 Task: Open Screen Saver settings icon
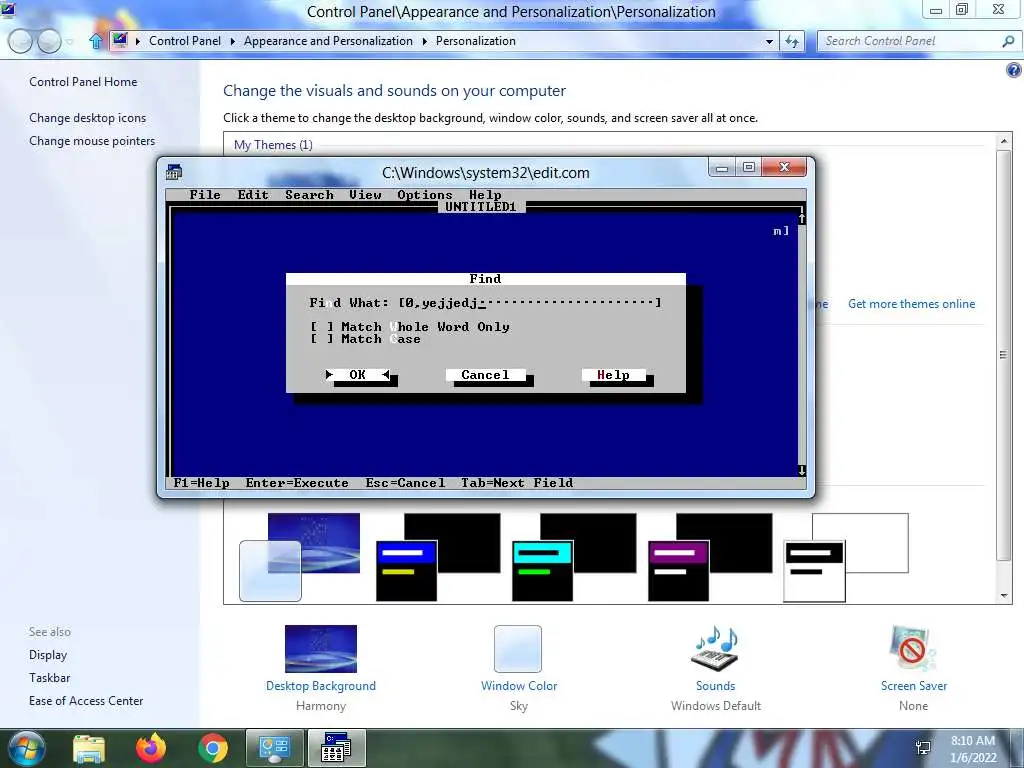tap(913, 649)
